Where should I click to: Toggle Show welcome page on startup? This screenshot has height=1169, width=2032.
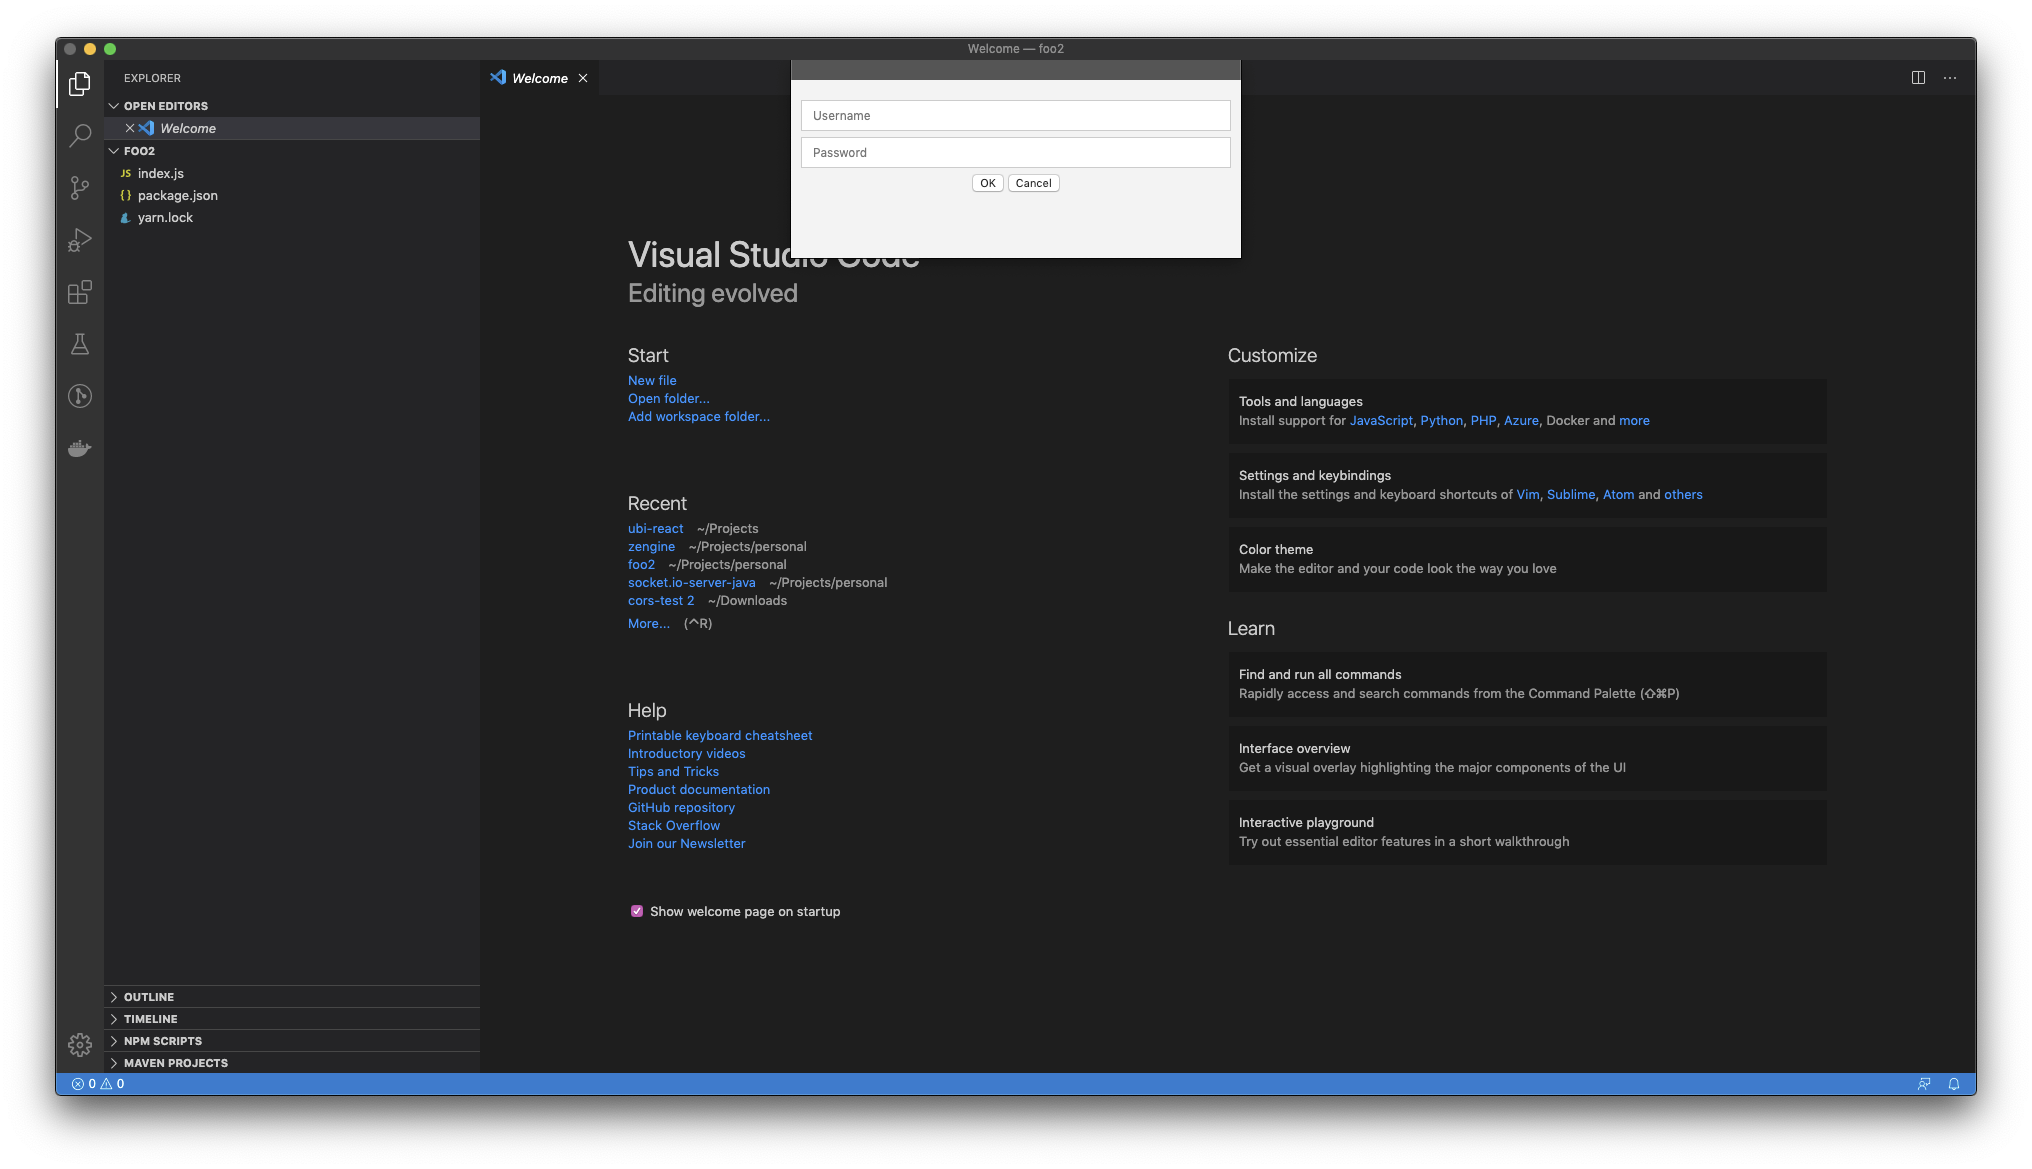pos(637,911)
